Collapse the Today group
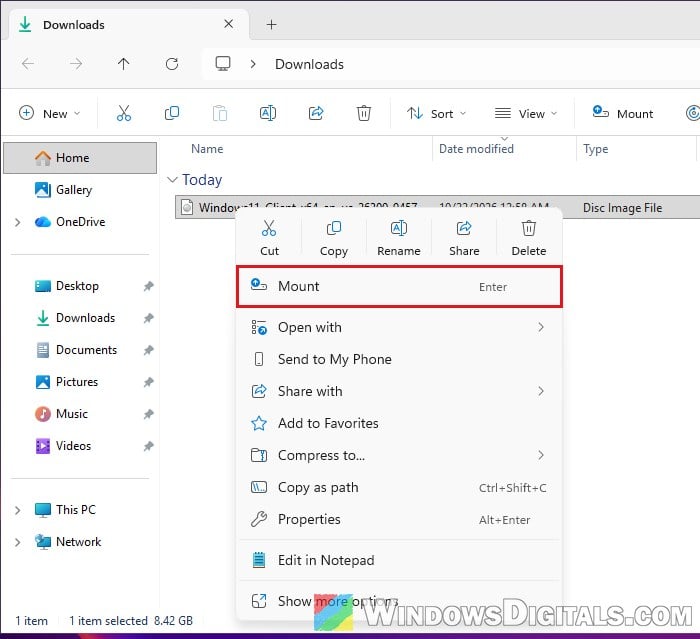The width and height of the screenshot is (700, 639). click(x=172, y=180)
